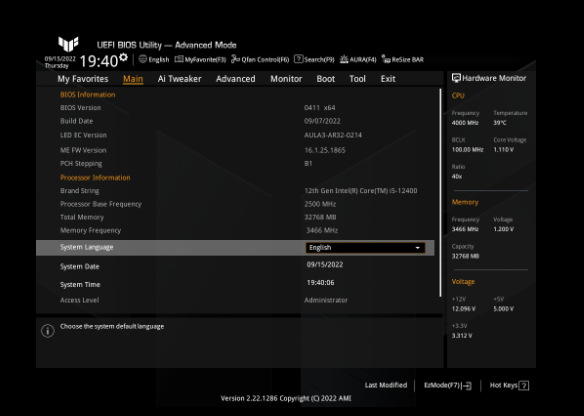The image size is (584, 416).
Task: Select the System Date label
Action: 80,267
